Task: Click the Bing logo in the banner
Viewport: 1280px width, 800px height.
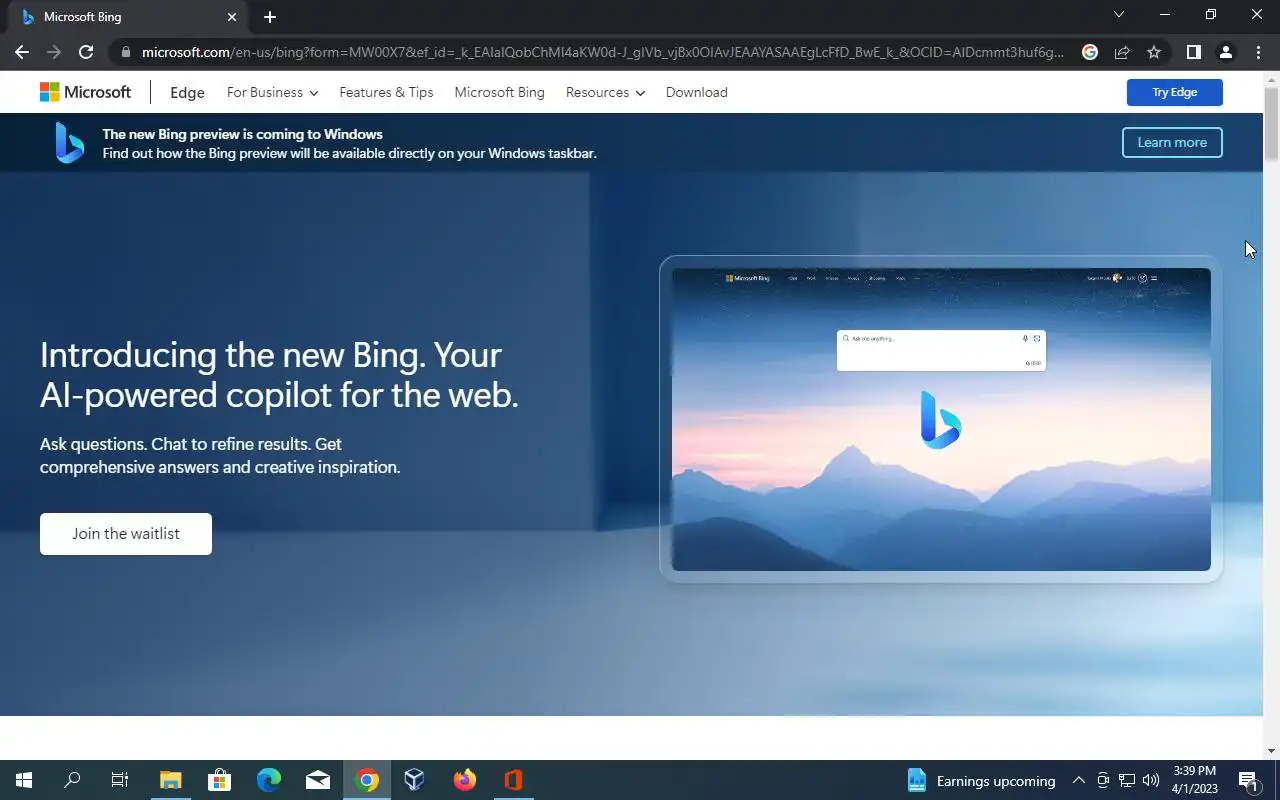Action: coord(69,143)
